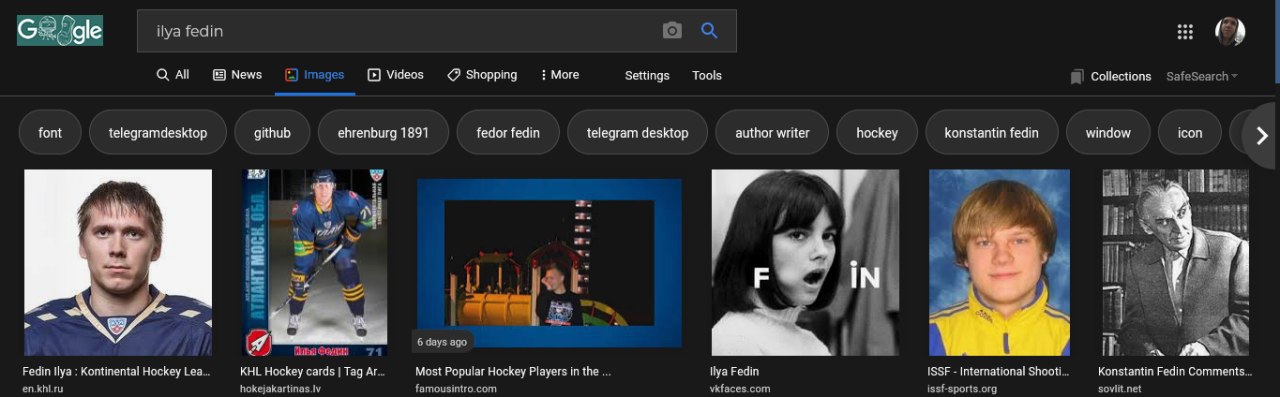Click the Google doodle logo

point(60,31)
